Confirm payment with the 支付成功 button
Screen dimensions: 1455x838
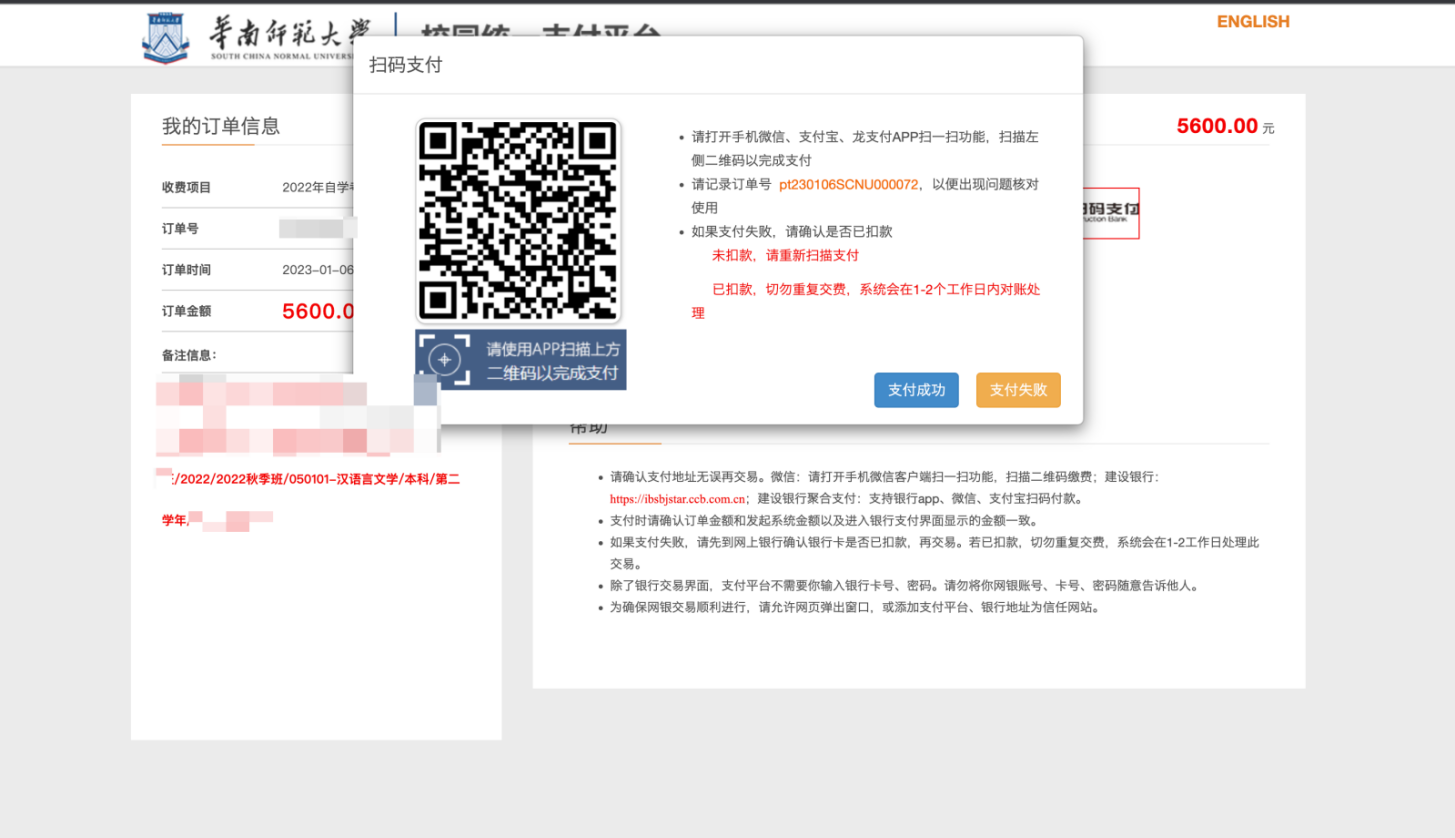[916, 390]
